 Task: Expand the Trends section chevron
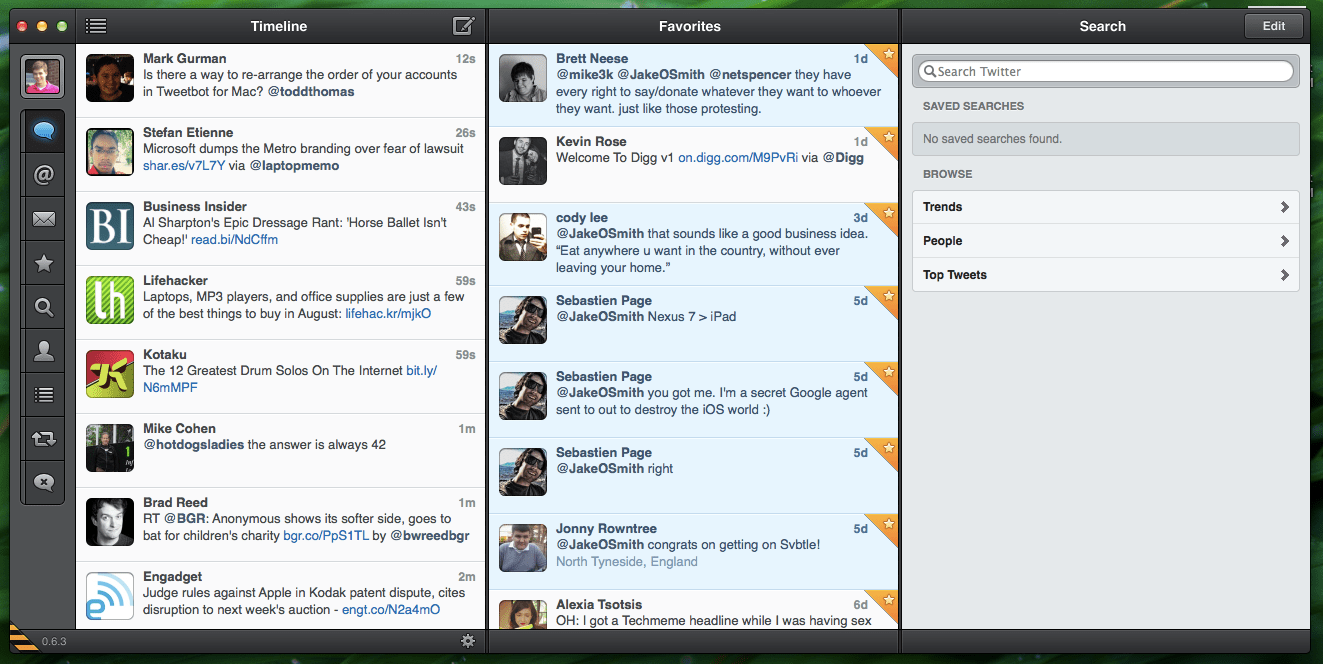pos(1287,207)
